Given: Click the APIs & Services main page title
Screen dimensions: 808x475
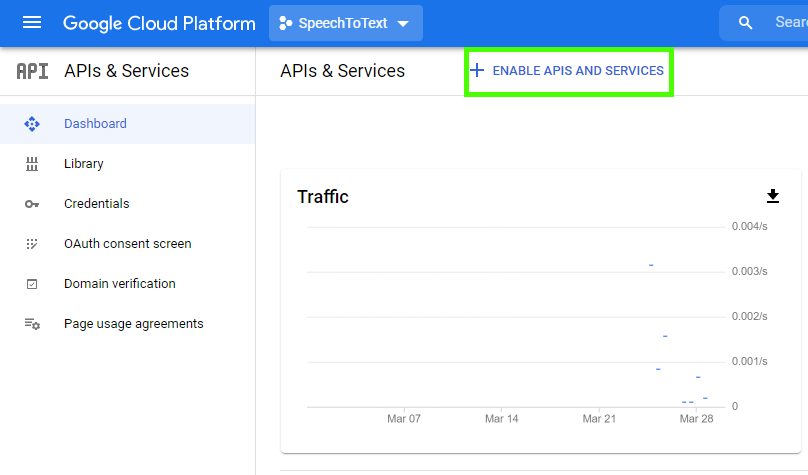Looking at the screenshot, I should coord(343,71).
